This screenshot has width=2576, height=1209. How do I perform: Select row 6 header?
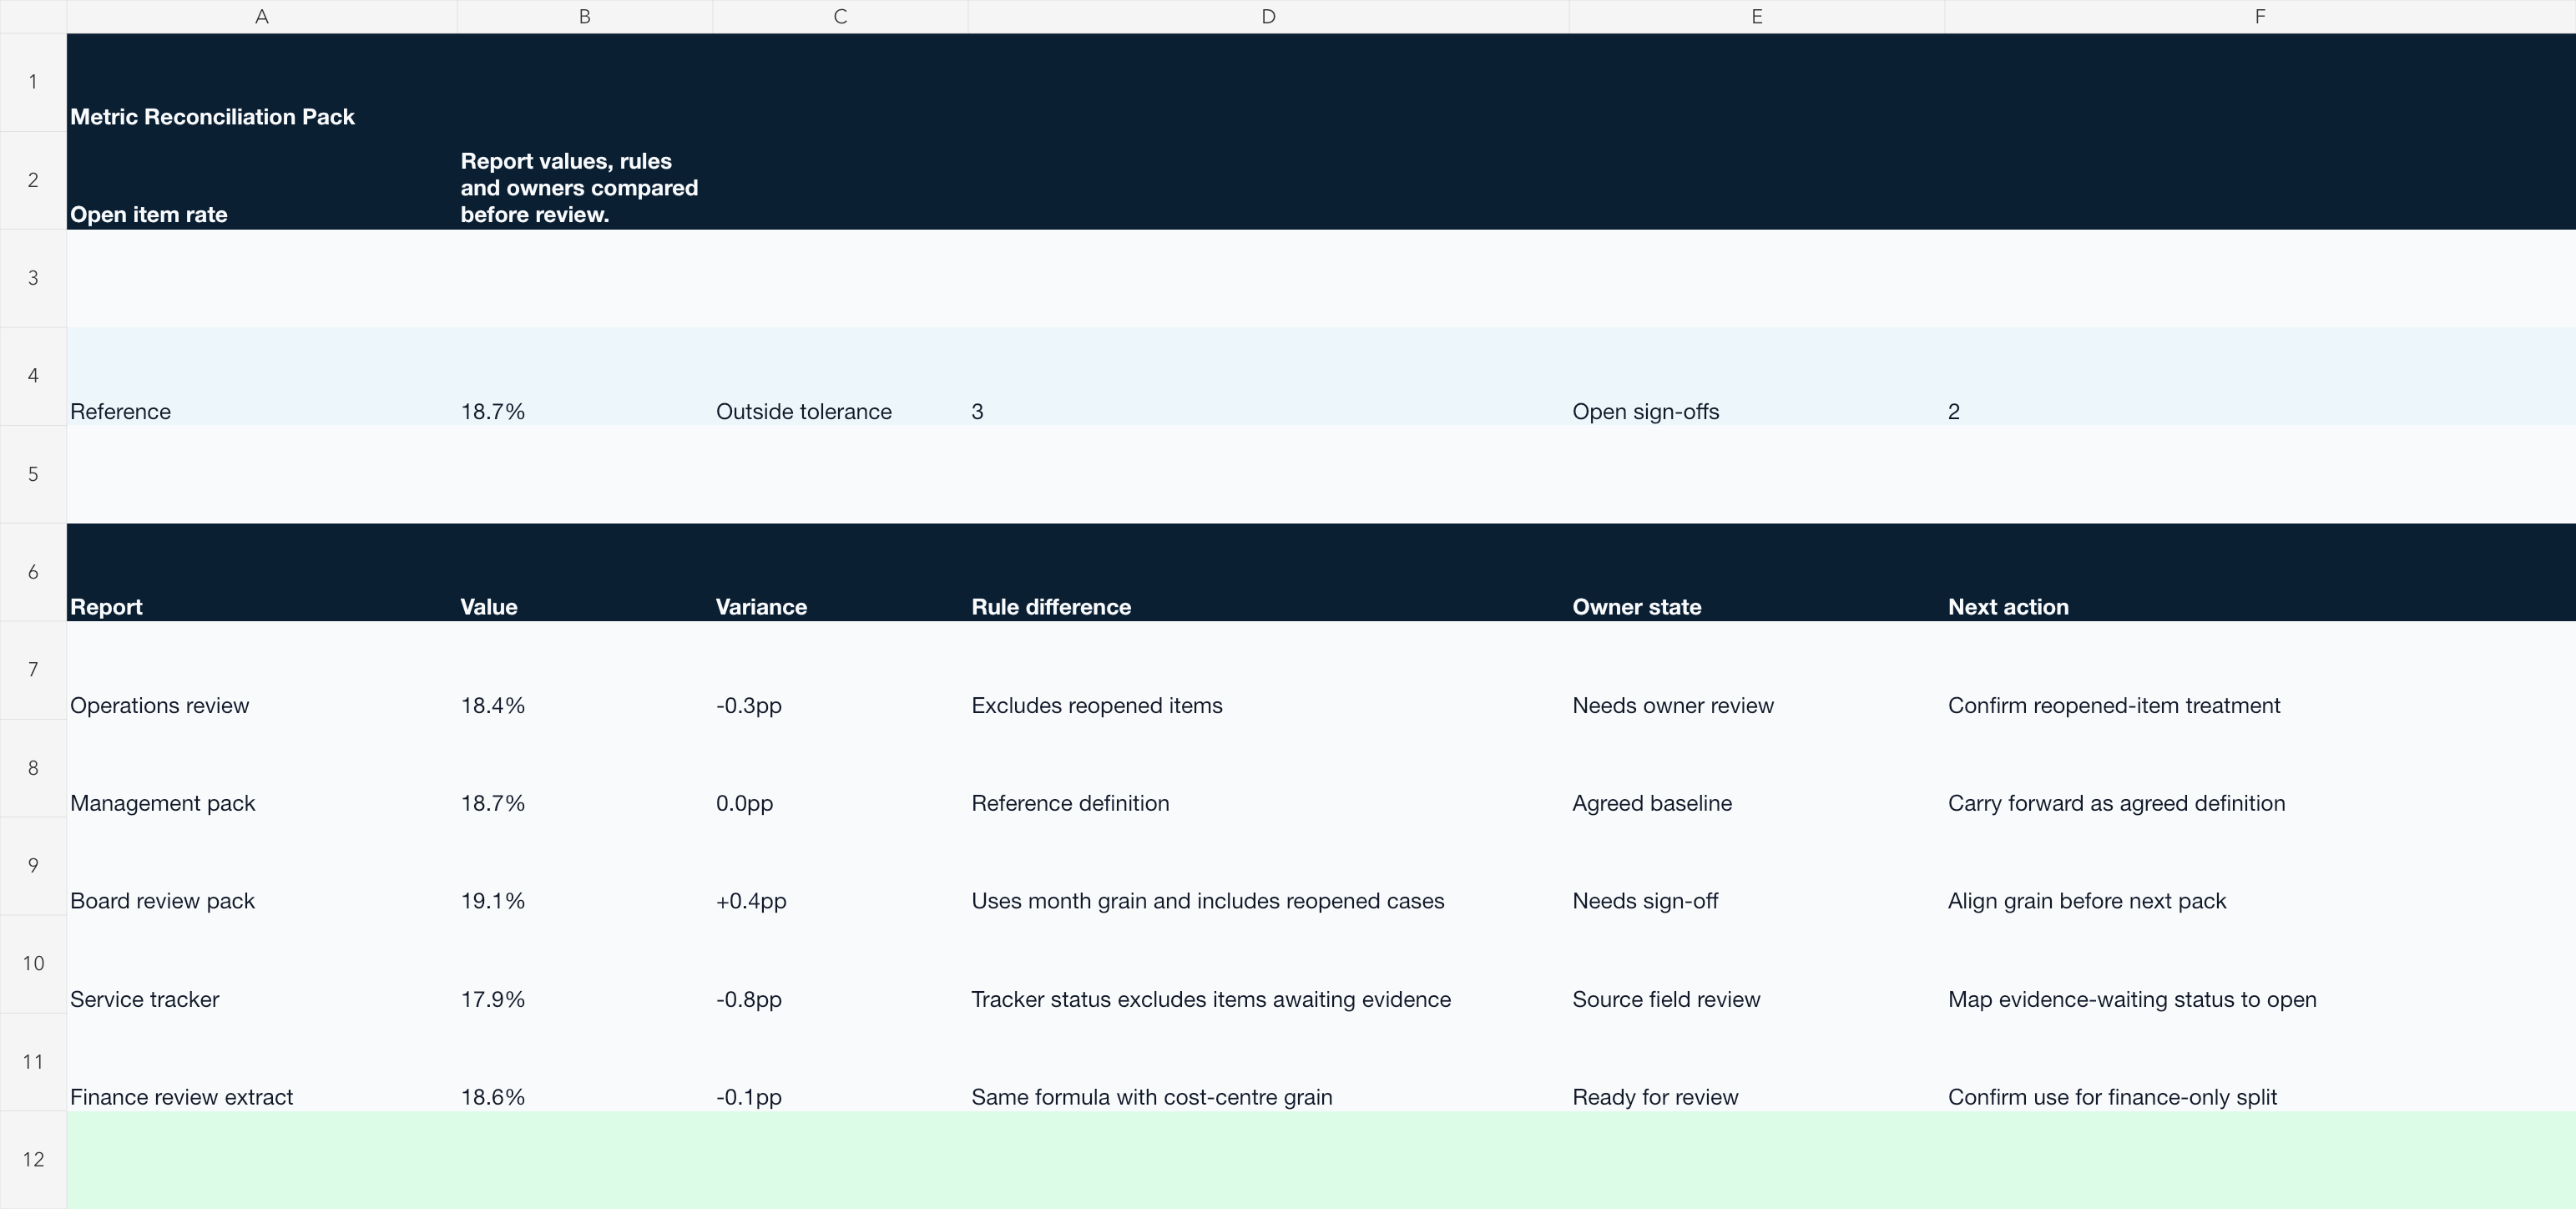(33, 572)
